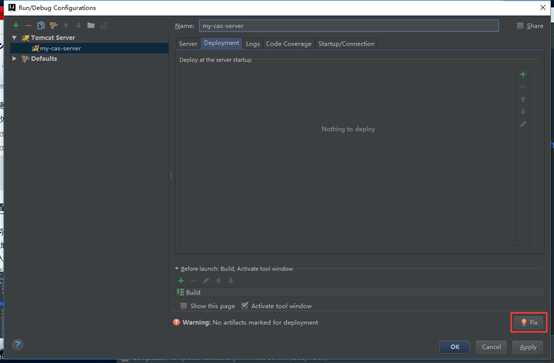Select the Build task row

pos(360,292)
